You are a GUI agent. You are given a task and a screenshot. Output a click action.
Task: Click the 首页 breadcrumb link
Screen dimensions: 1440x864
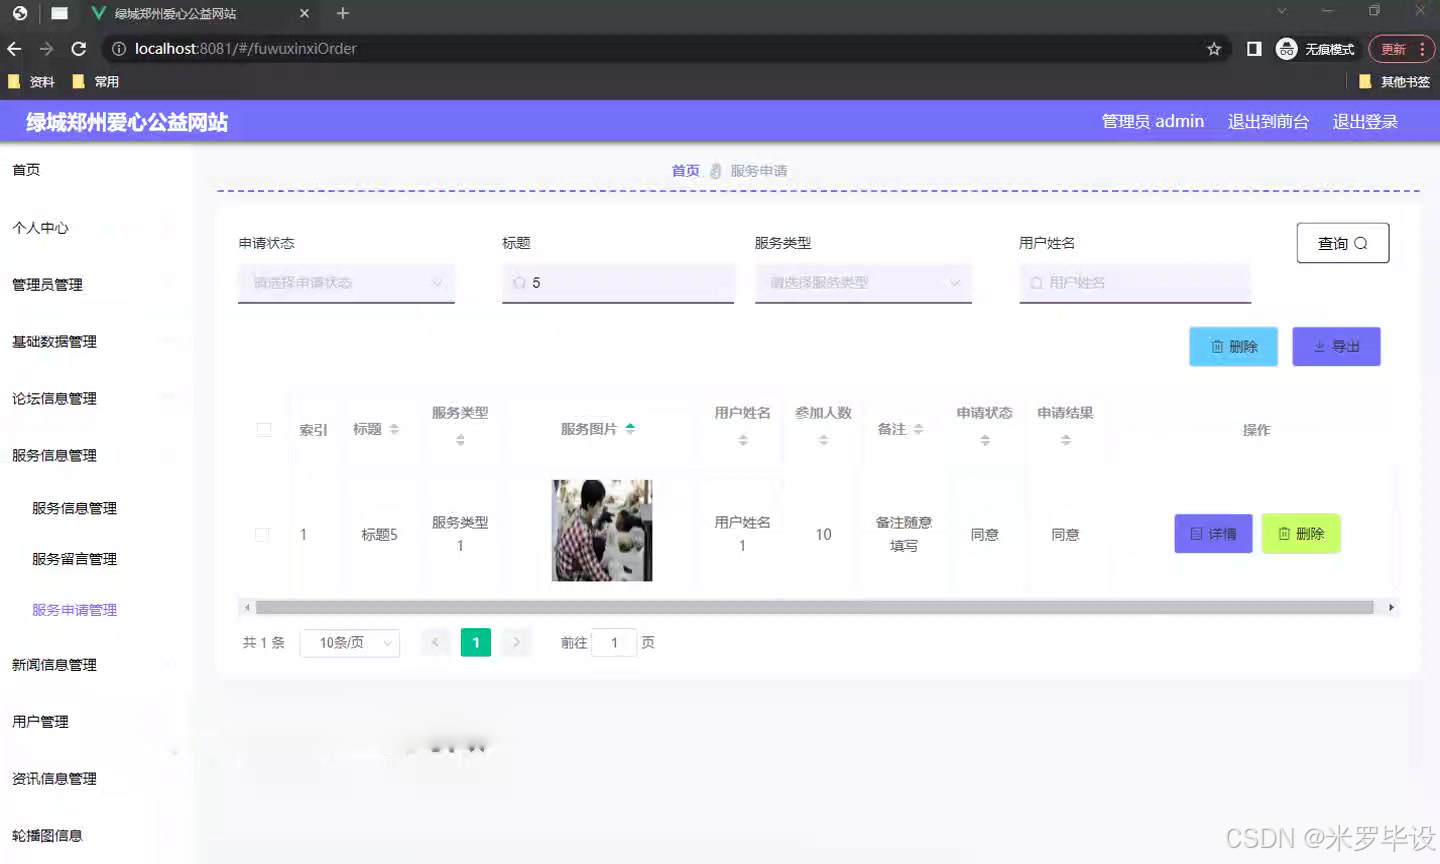tap(685, 170)
